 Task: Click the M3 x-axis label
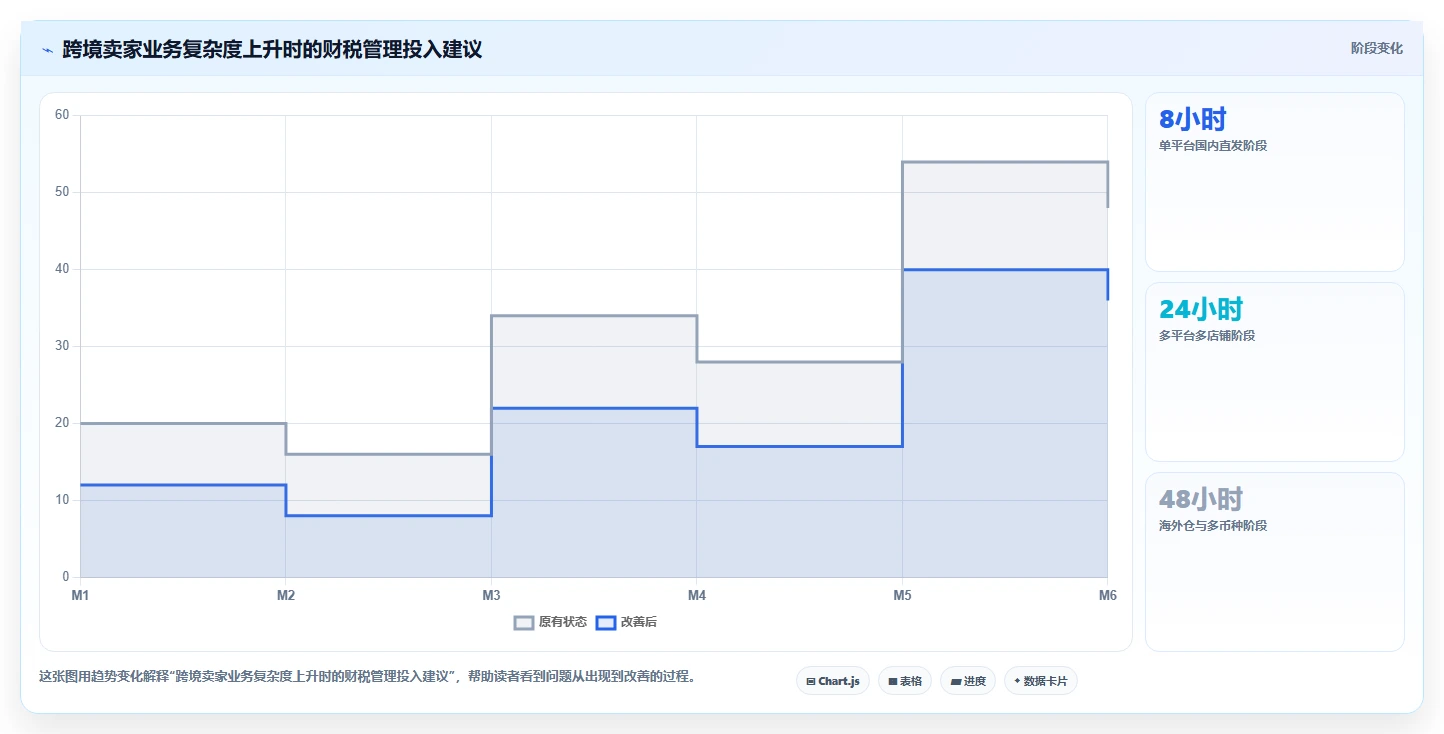coord(491,595)
